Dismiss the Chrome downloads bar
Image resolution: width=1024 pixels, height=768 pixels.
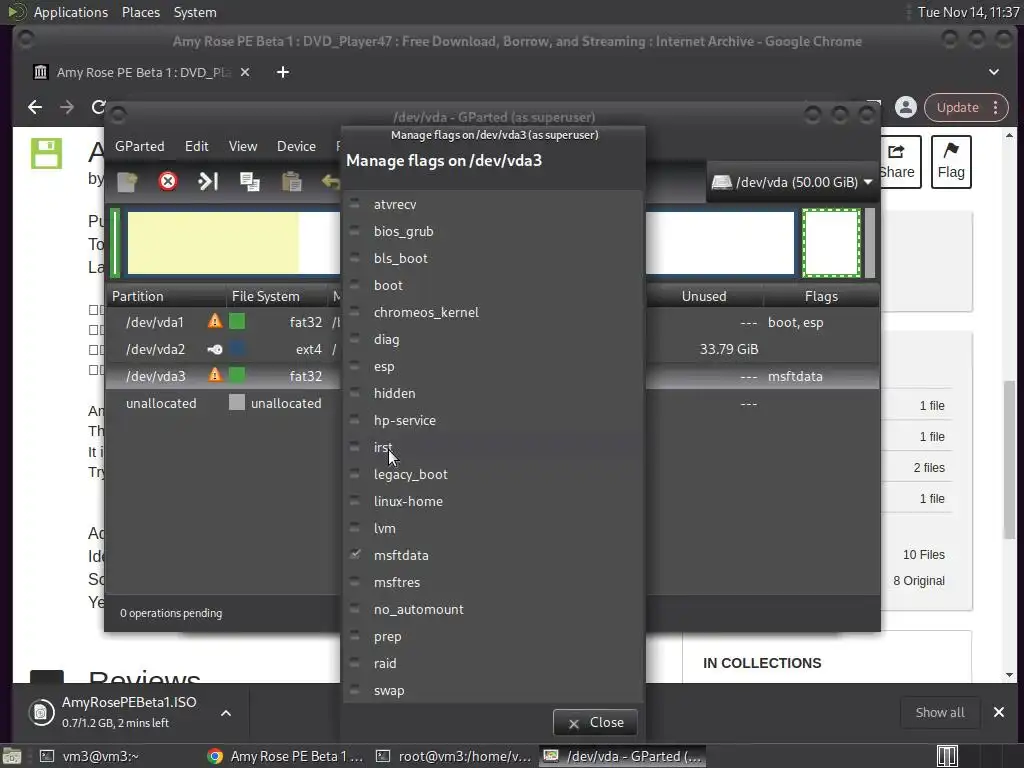coord(999,712)
